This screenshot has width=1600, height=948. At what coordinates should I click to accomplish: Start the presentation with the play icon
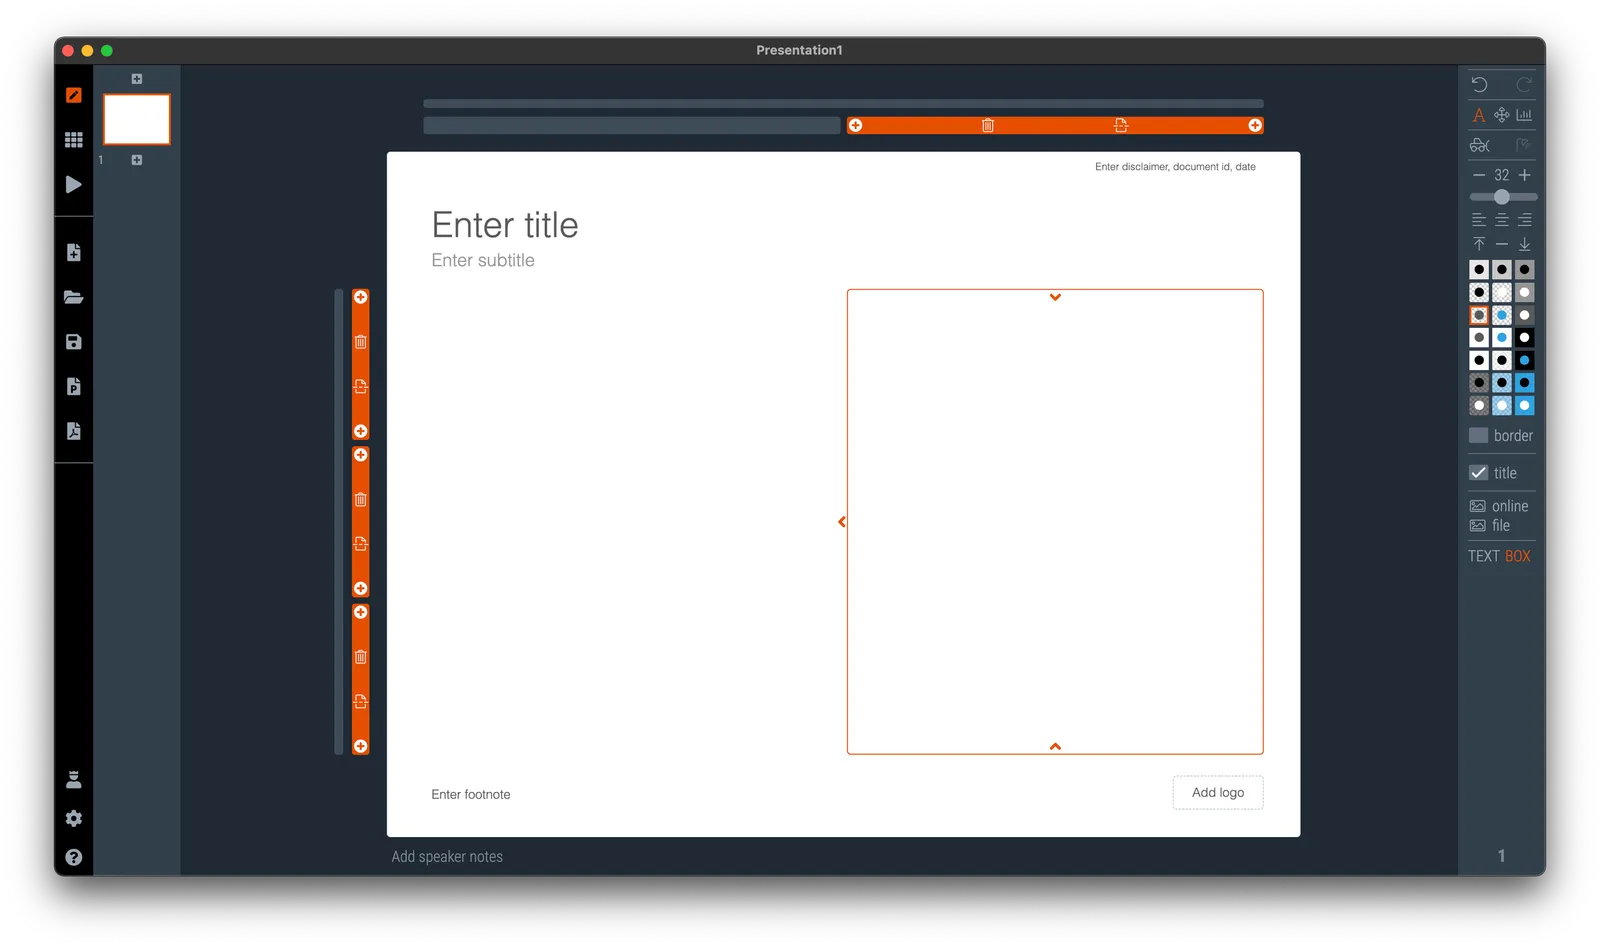73,184
